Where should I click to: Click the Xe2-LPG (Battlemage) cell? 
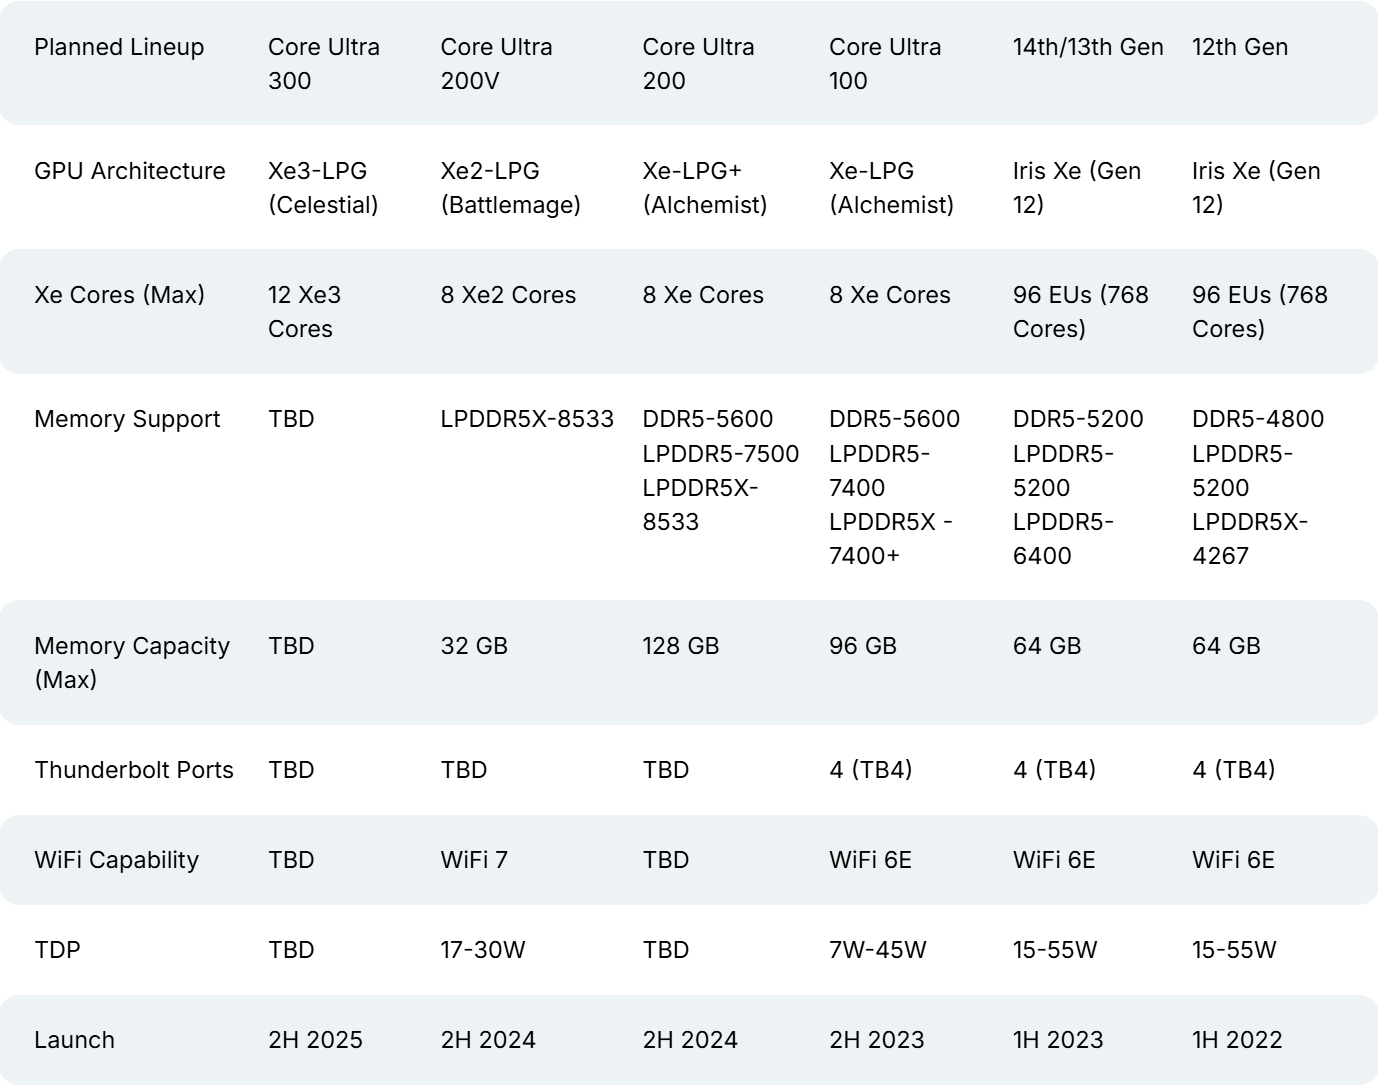510,188
